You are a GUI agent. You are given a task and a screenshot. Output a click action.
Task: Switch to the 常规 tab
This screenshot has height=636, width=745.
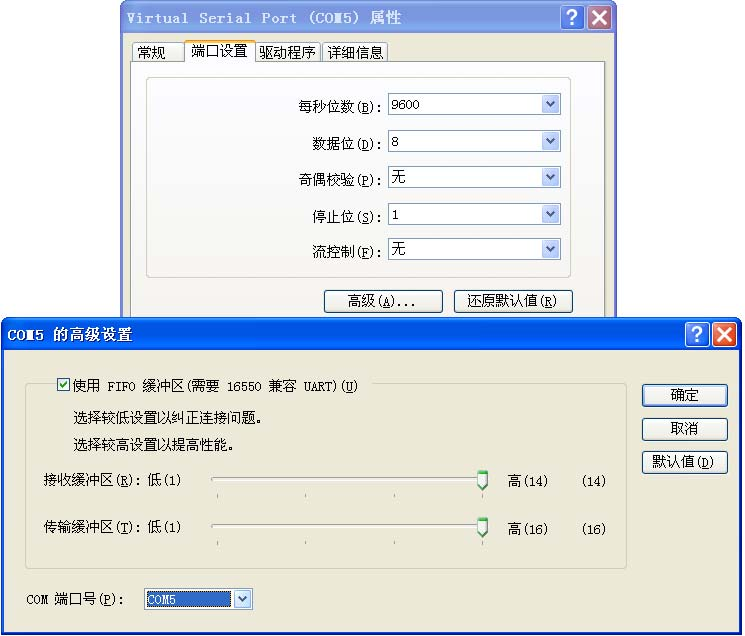pyautogui.click(x=152, y=53)
